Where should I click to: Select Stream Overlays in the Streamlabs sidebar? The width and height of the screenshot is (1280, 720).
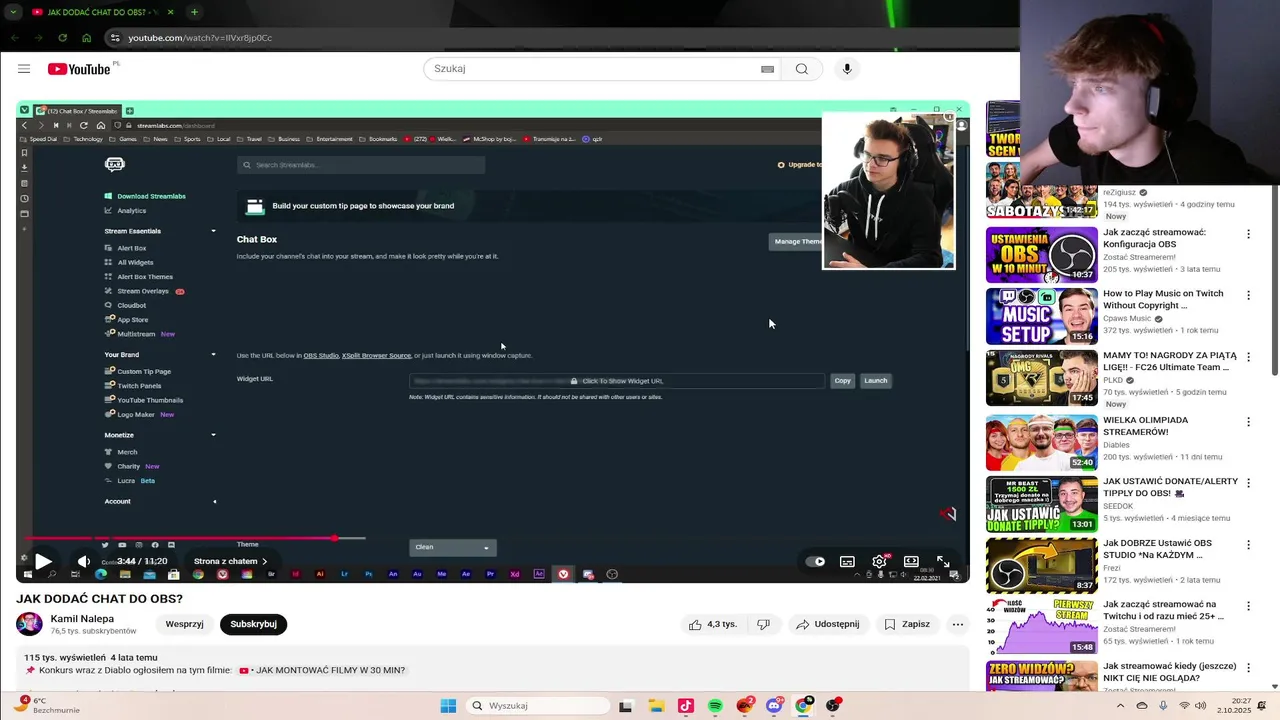tap(143, 291)
